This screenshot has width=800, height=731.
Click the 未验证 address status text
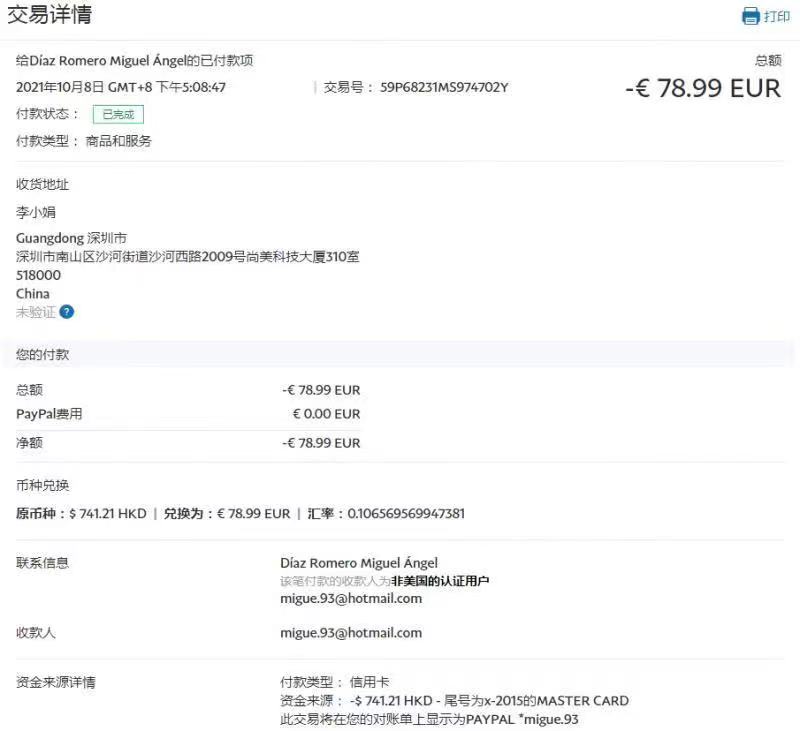(x=36, y=312)
